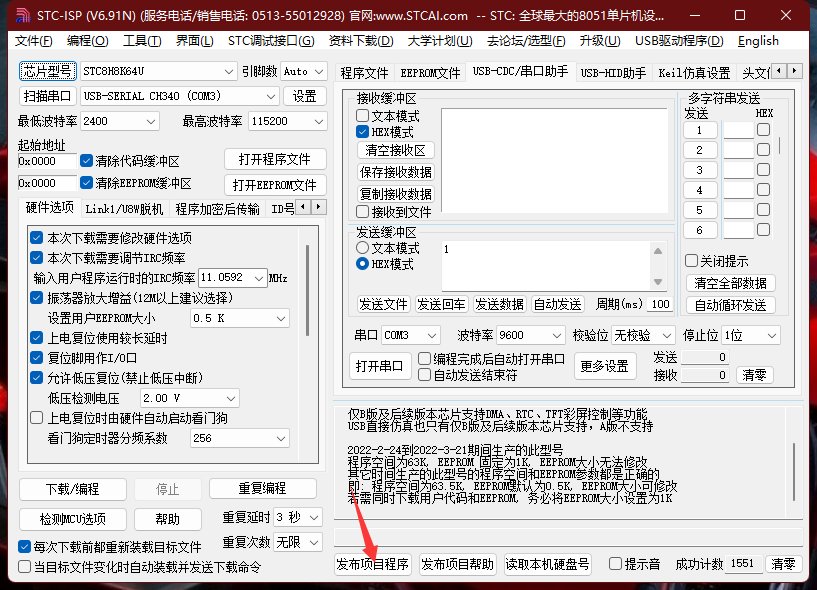Toggle the 关闭提示 checkbox

click(x=691, y=261)
